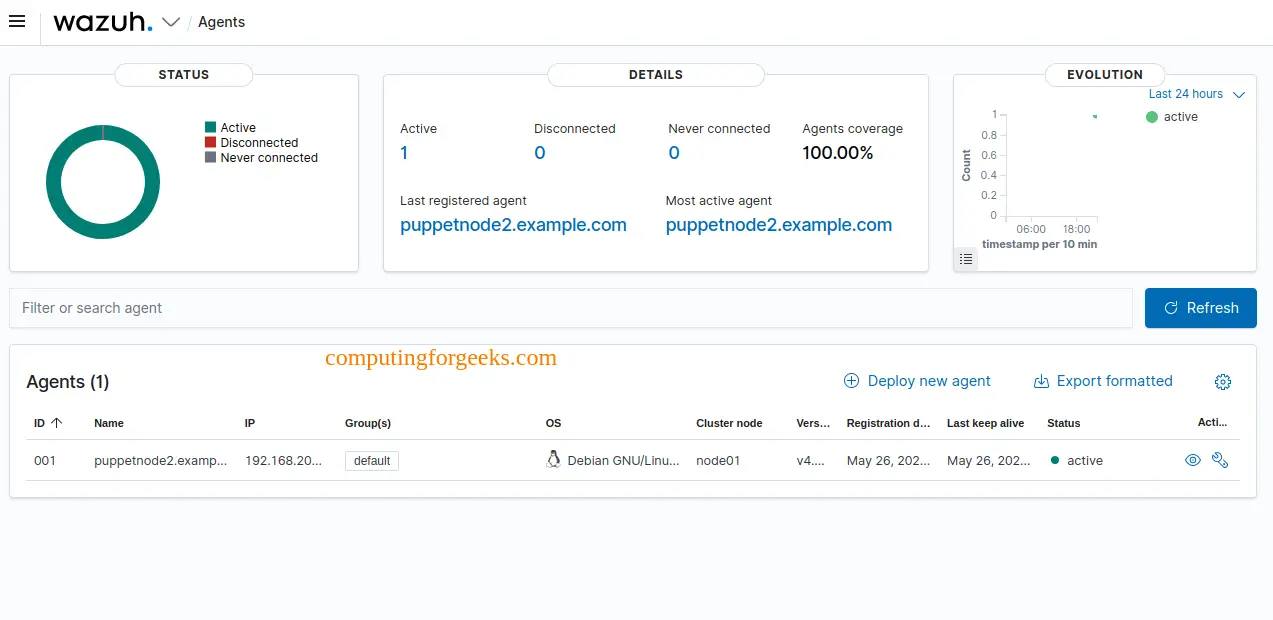Viewport: 1273px width, 620px height.
Task: Click the green active series legend dot
Action: (x=1152, y=117)
